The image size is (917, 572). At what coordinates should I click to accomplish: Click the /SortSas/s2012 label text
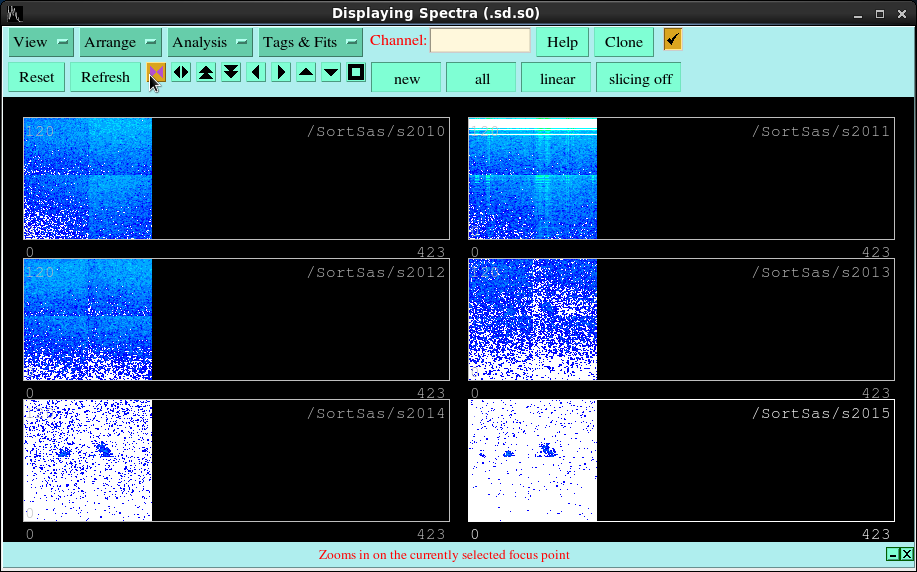(376, 272)
